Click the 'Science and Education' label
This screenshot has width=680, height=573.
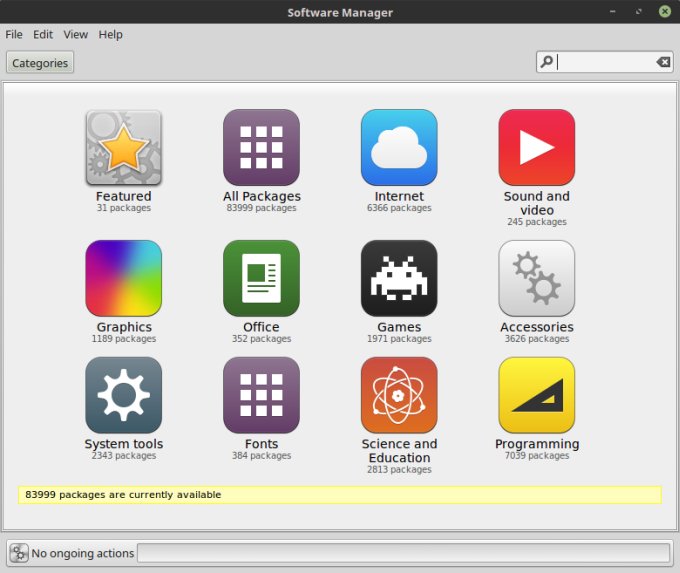(x=399, y=451)
